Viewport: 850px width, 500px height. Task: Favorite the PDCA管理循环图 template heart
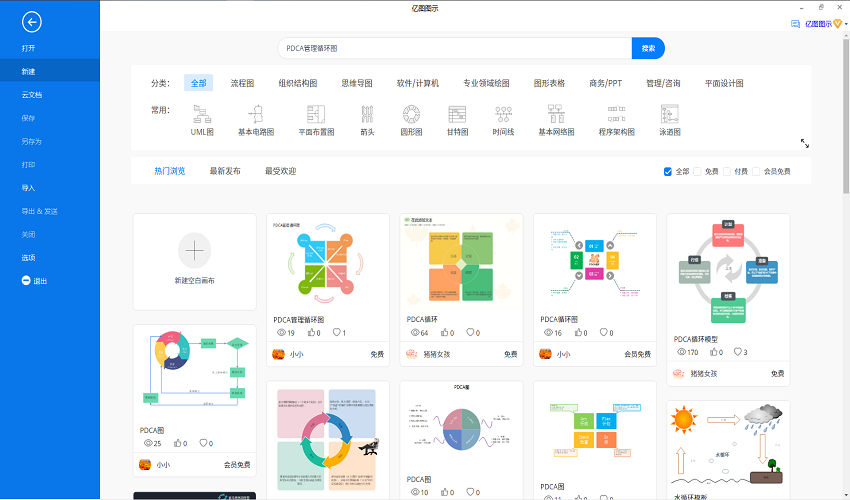click(337, 332)
